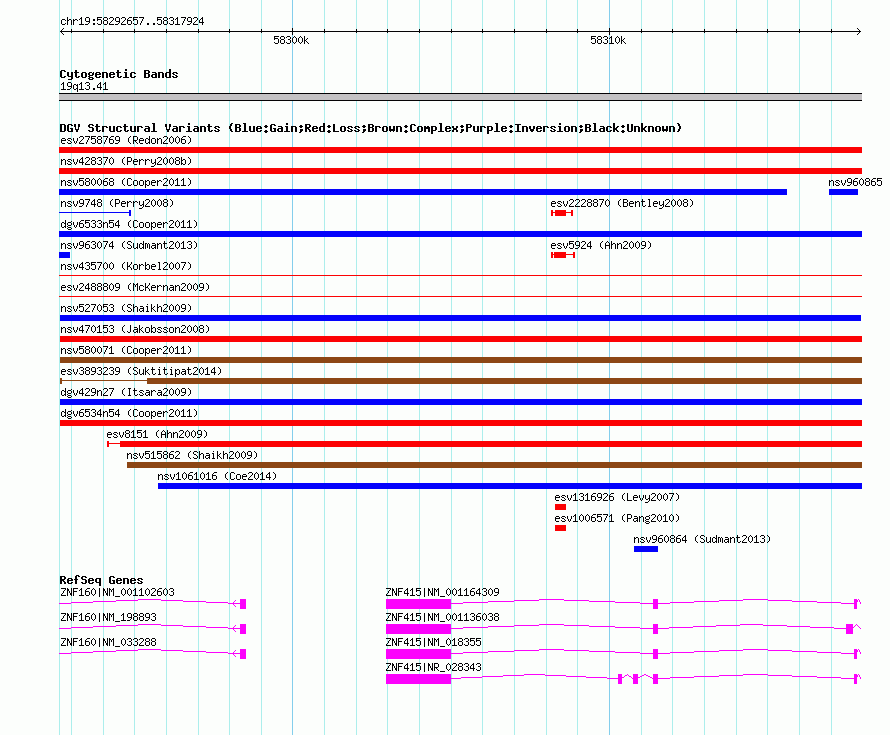
Task: Click the Cytogenetic Bands track title
Action: (119, 74)
